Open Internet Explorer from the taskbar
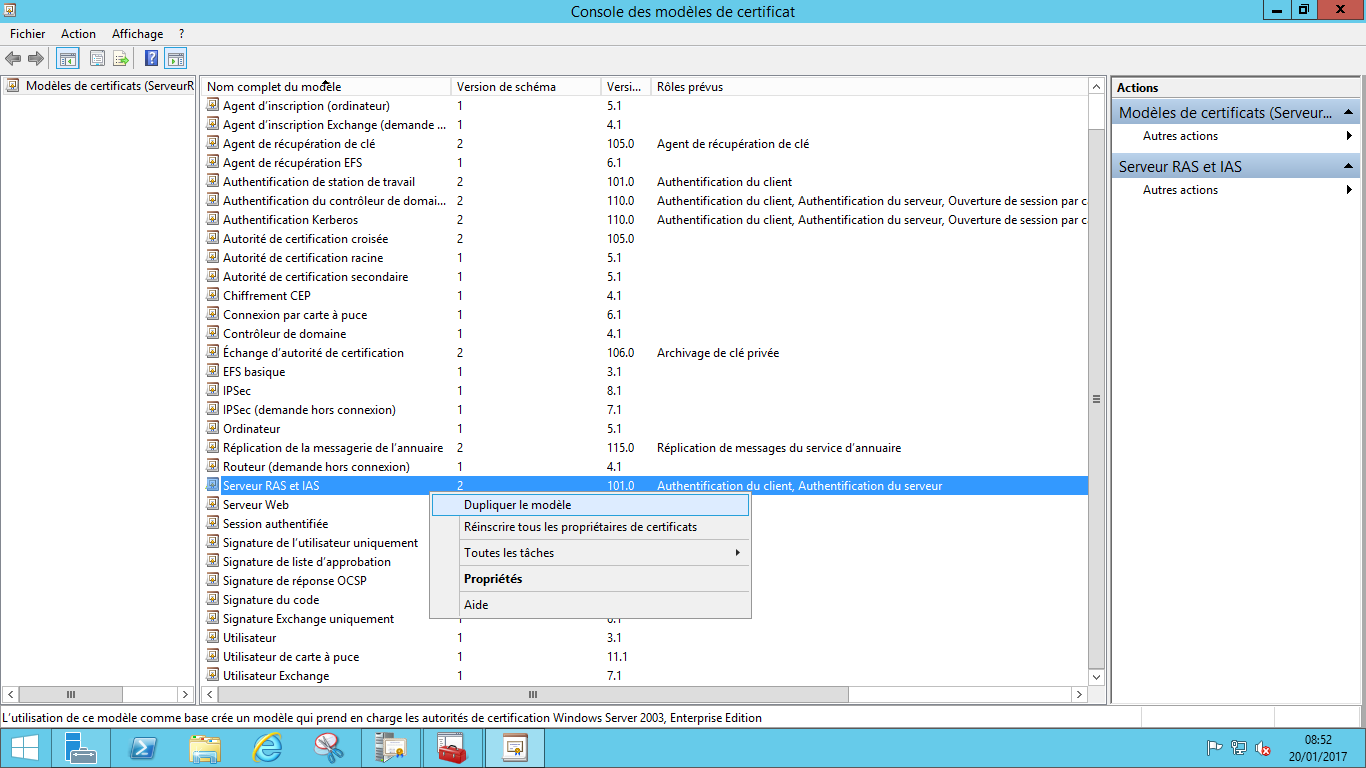Screen dimensions: 1366x768 click(x=266, y=747)
